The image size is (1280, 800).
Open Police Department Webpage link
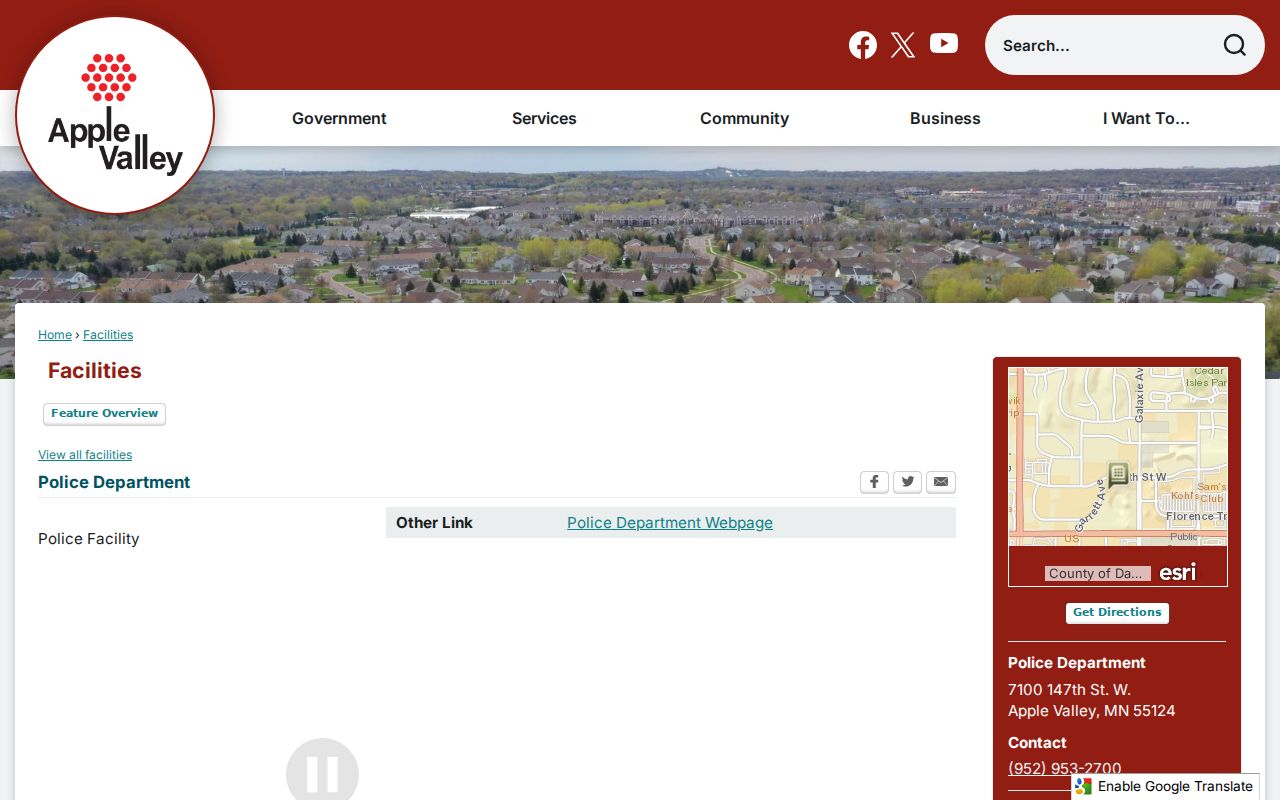coord(670,522)
